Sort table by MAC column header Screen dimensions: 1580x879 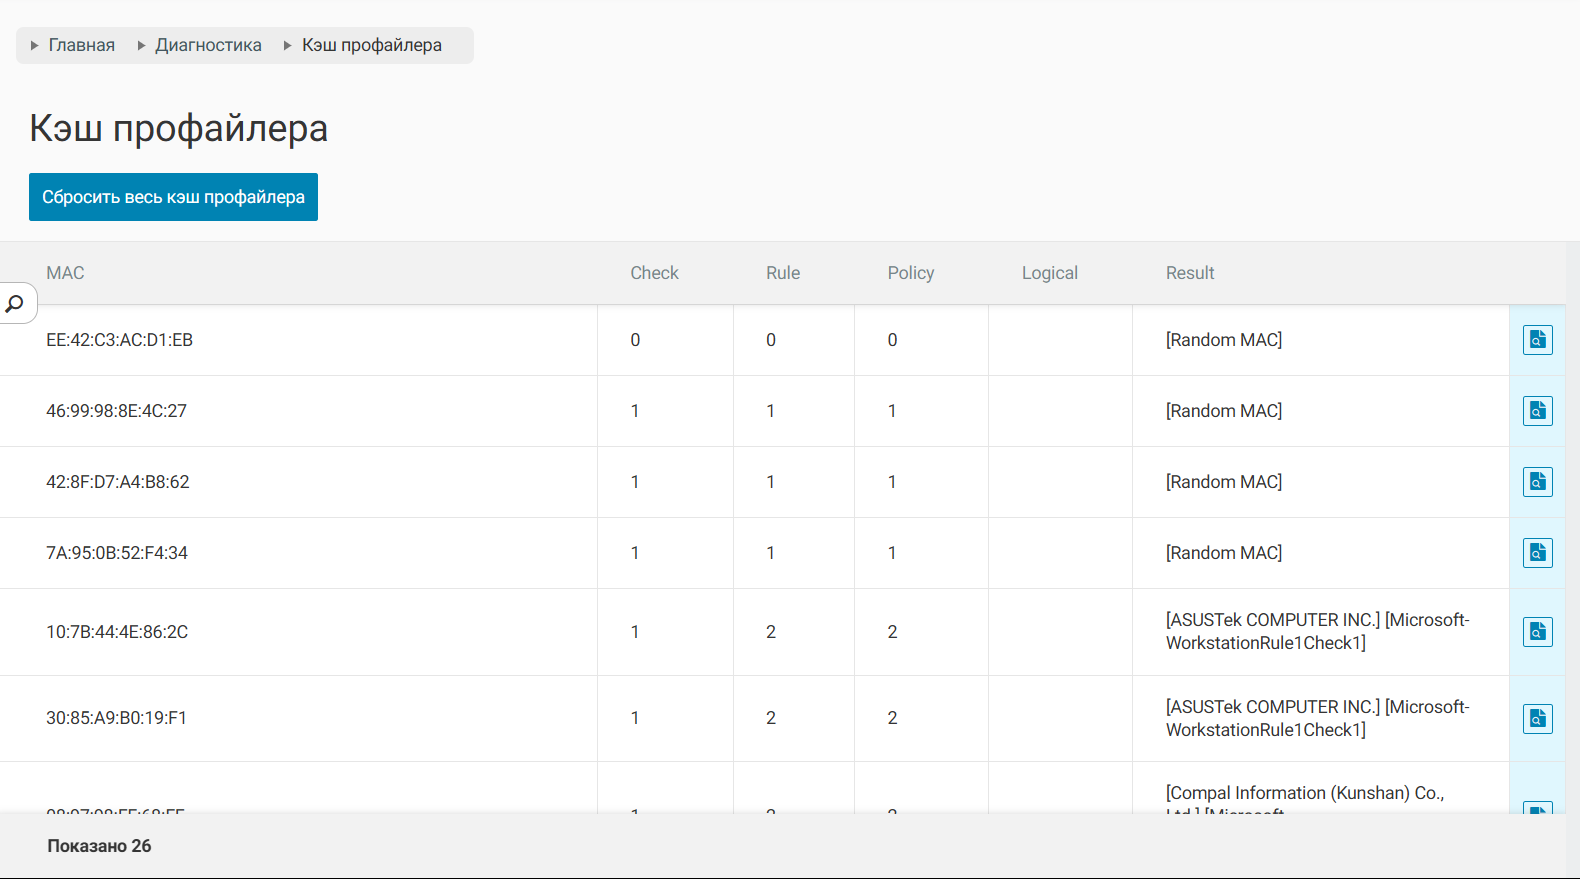tap(65, 273)
